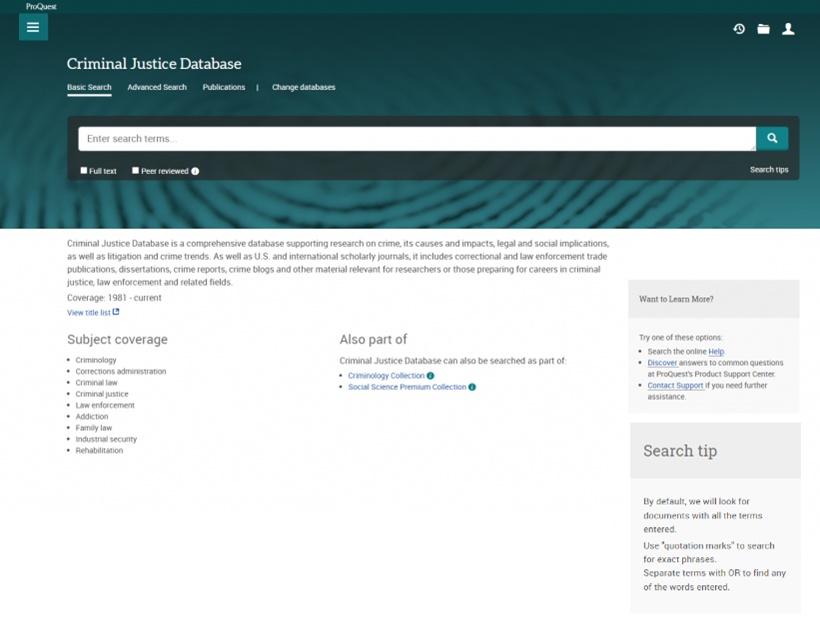Open the hamburger navigation menu
820x625 pixels.
click(x=33, y=27)
